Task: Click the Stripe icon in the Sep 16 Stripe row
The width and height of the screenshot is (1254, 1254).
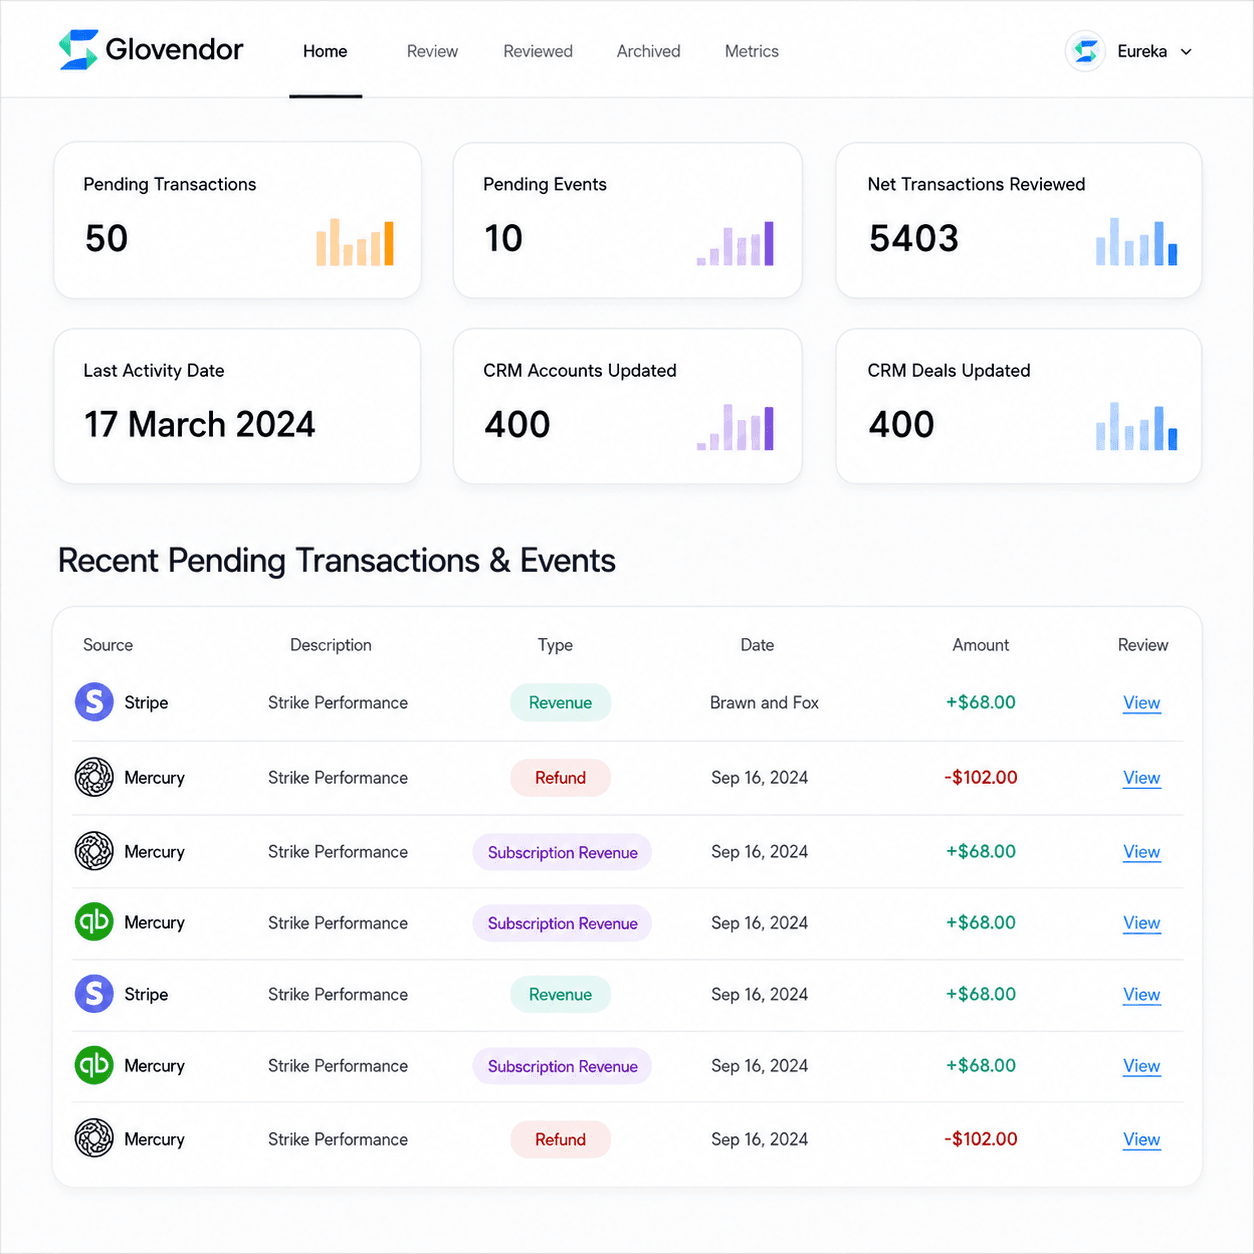Action: coord(94,994)
